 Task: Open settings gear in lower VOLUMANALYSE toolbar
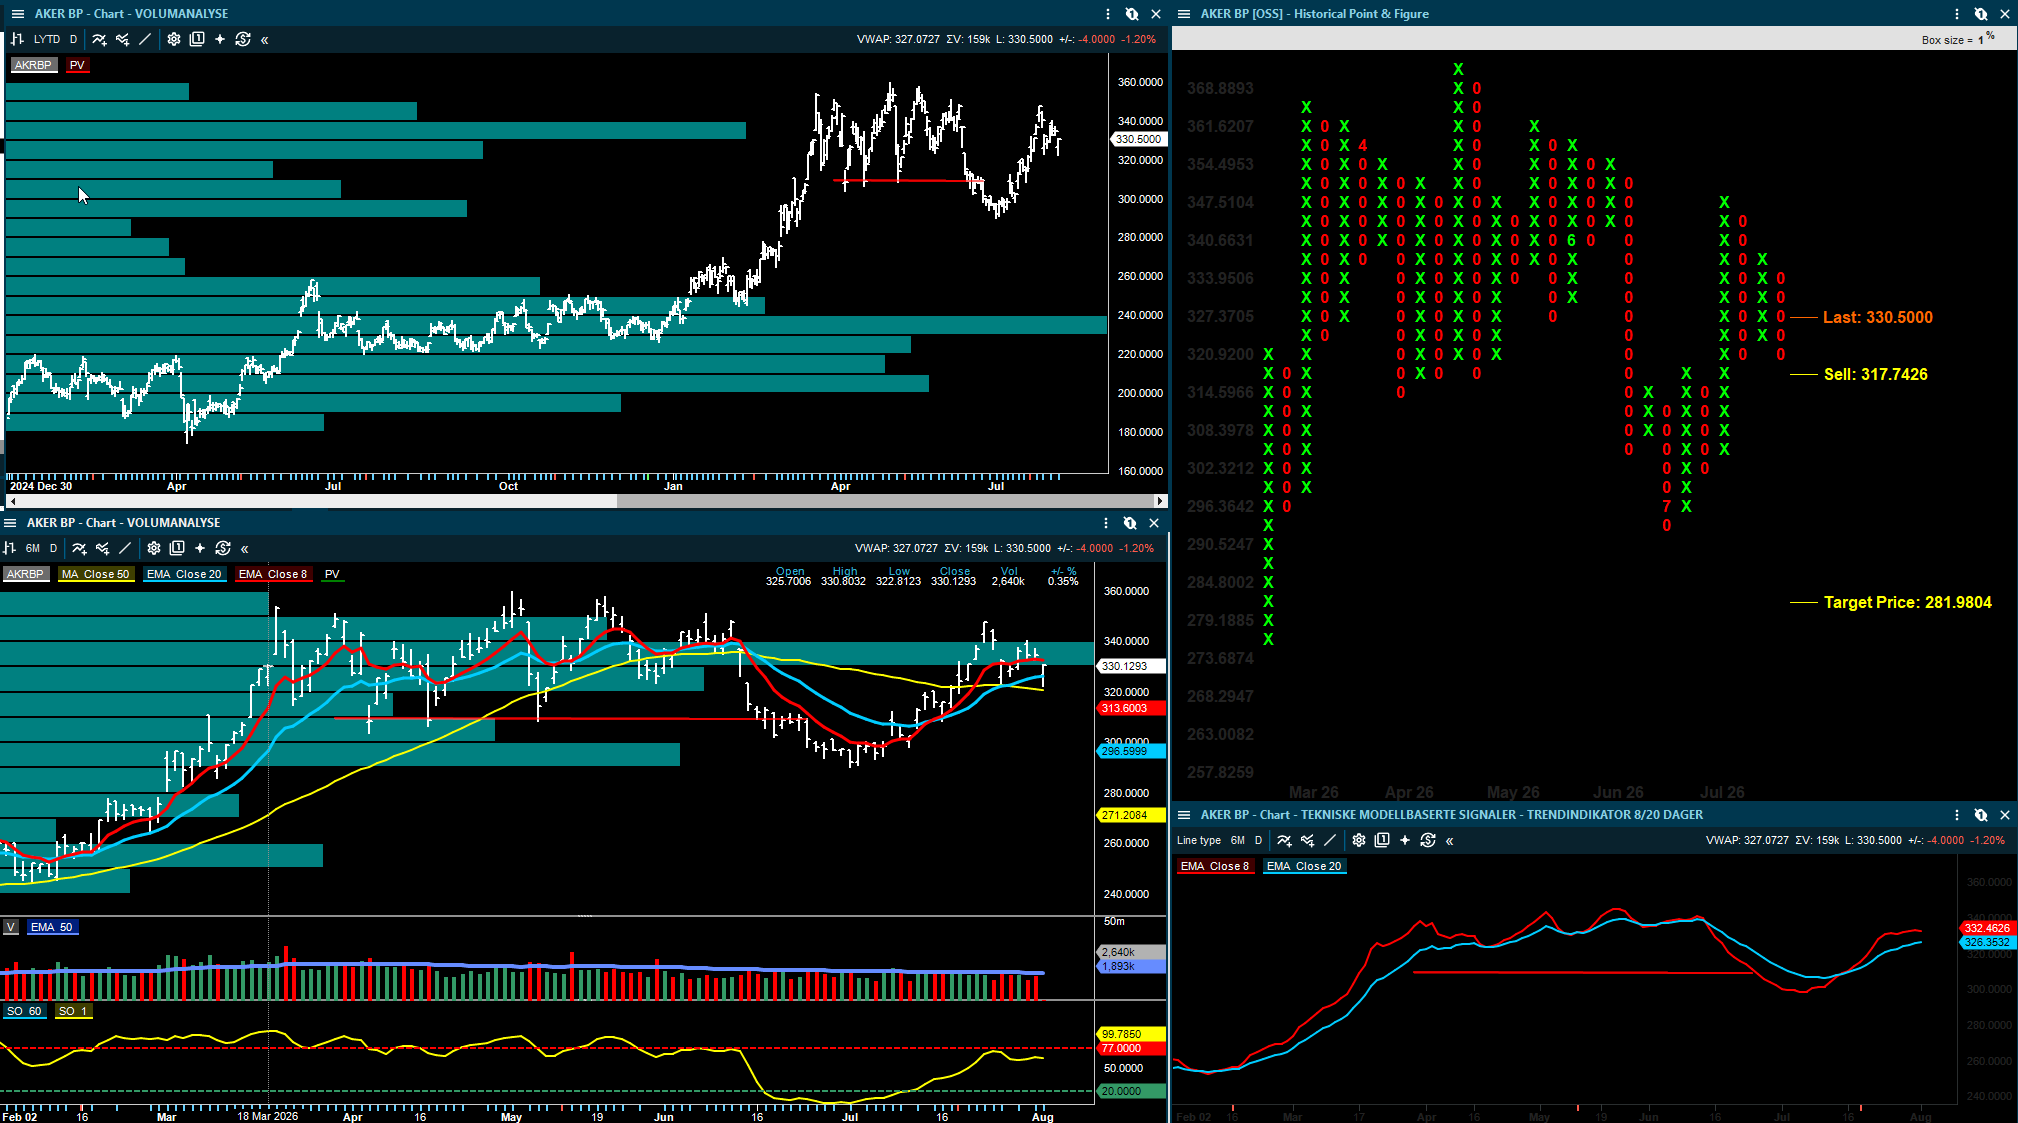click(154, 548)
